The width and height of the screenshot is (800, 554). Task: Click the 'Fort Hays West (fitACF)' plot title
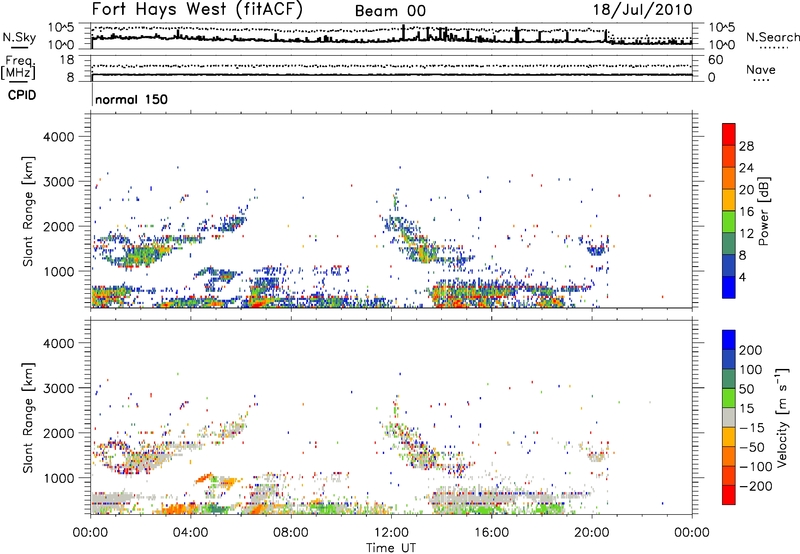(197, 9)
